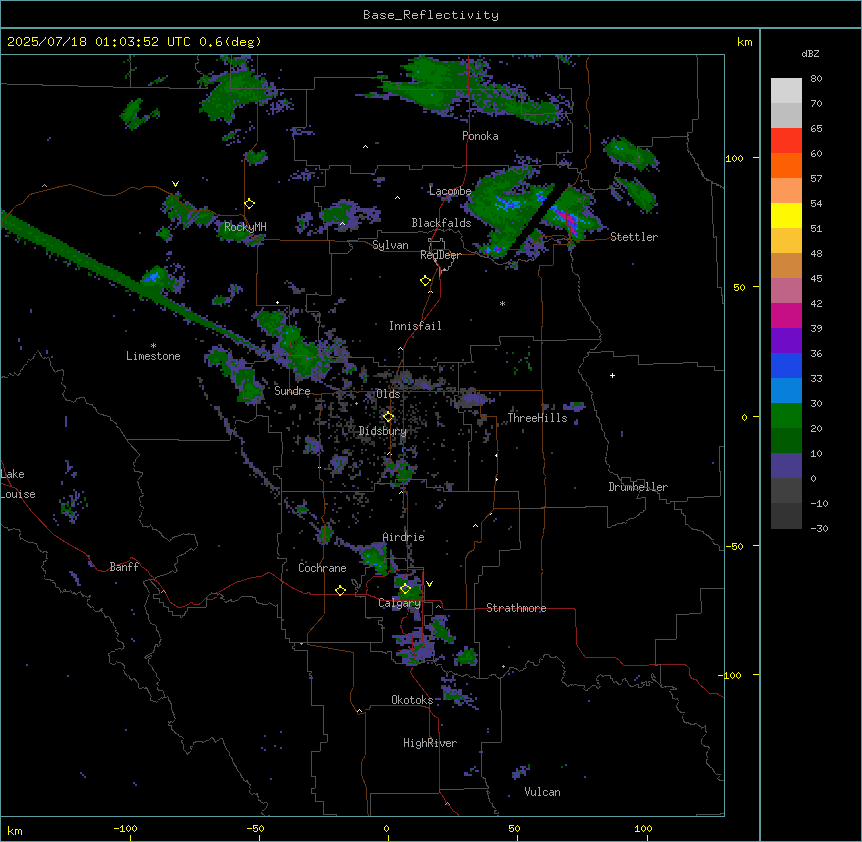Image resolution: width=862 pixels, height=842 pixels.
Task: Click the white asterisk marker east of Innisfail
Action: (502, 303)
